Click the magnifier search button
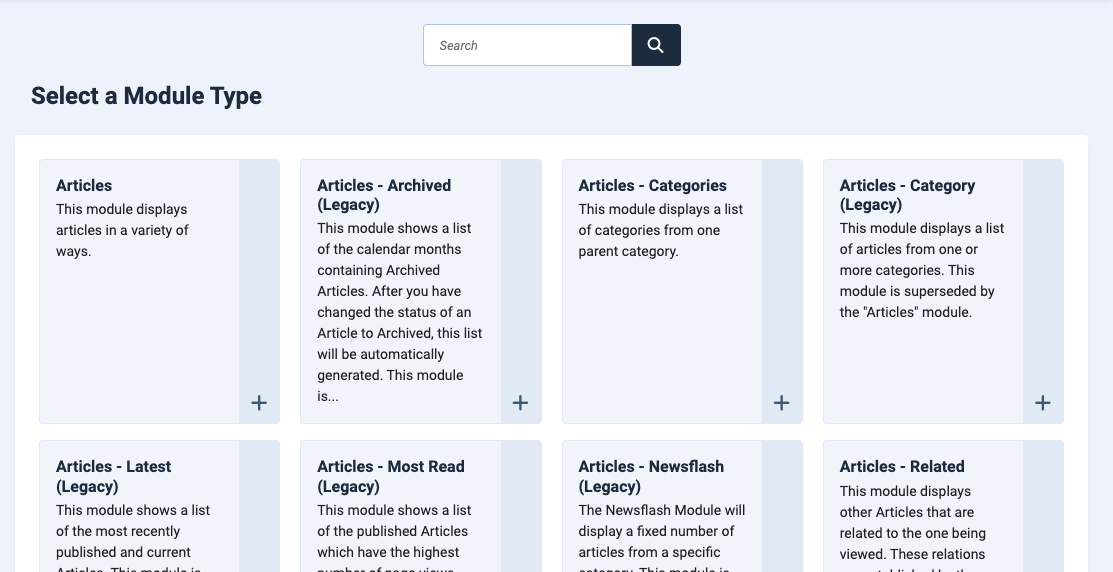The width and height of the screenshot is (1113, 572). point(656,45)
